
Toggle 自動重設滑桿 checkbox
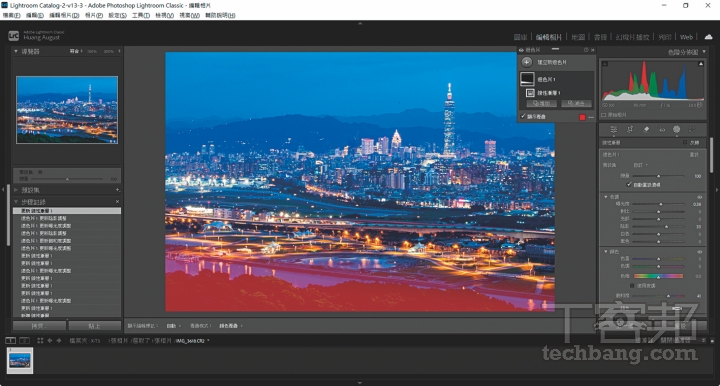(629, 185)
